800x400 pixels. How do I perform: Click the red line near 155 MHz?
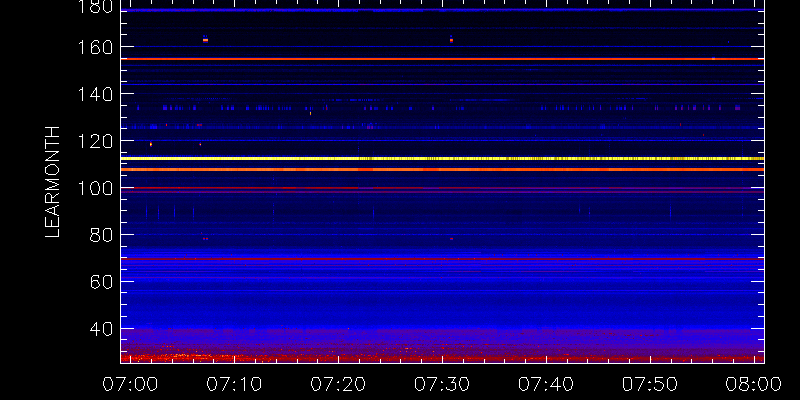[442, 59]
